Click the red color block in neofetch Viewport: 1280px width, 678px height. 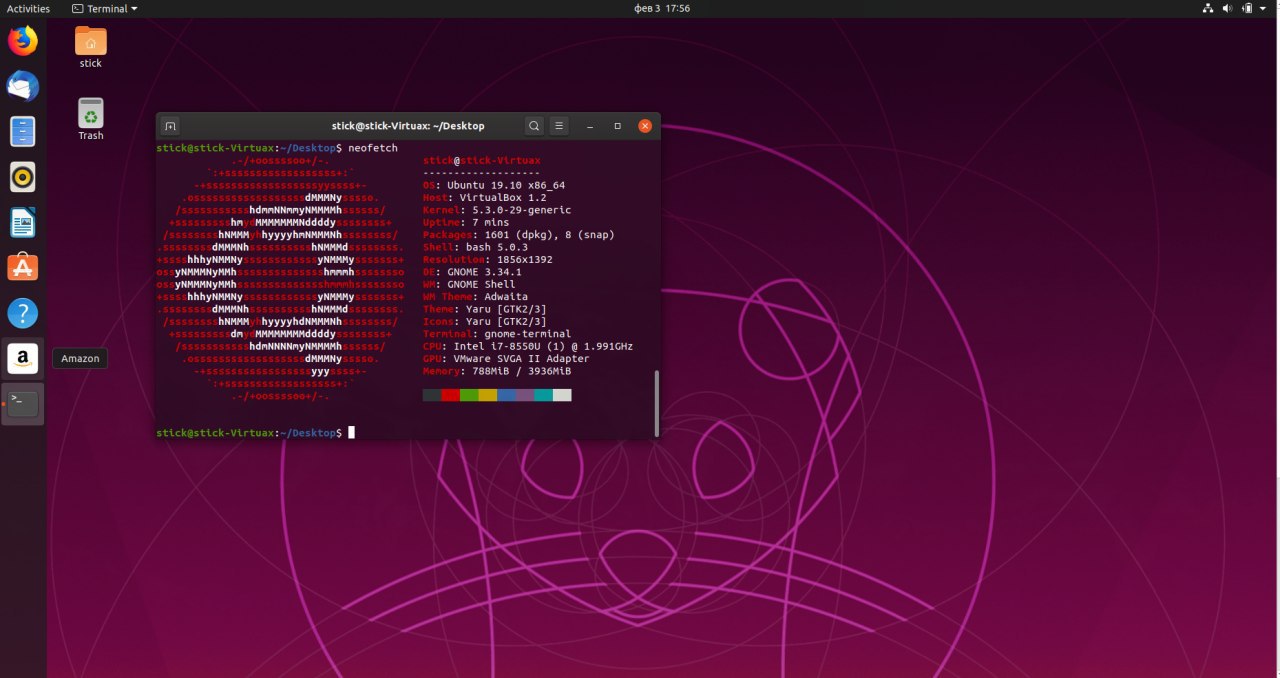coord(450,395)
